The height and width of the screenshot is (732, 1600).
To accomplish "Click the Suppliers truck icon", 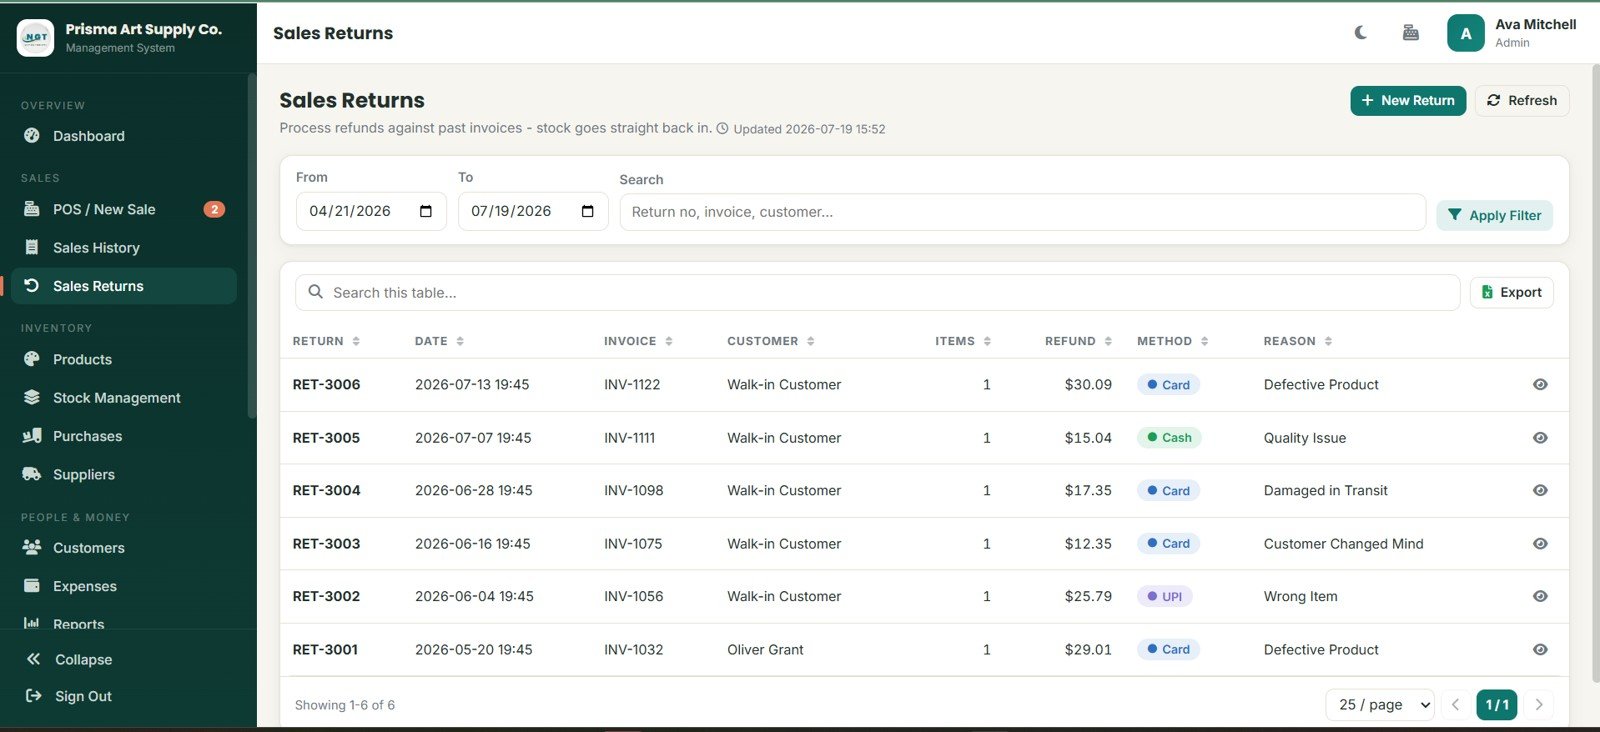I will 32,474.
